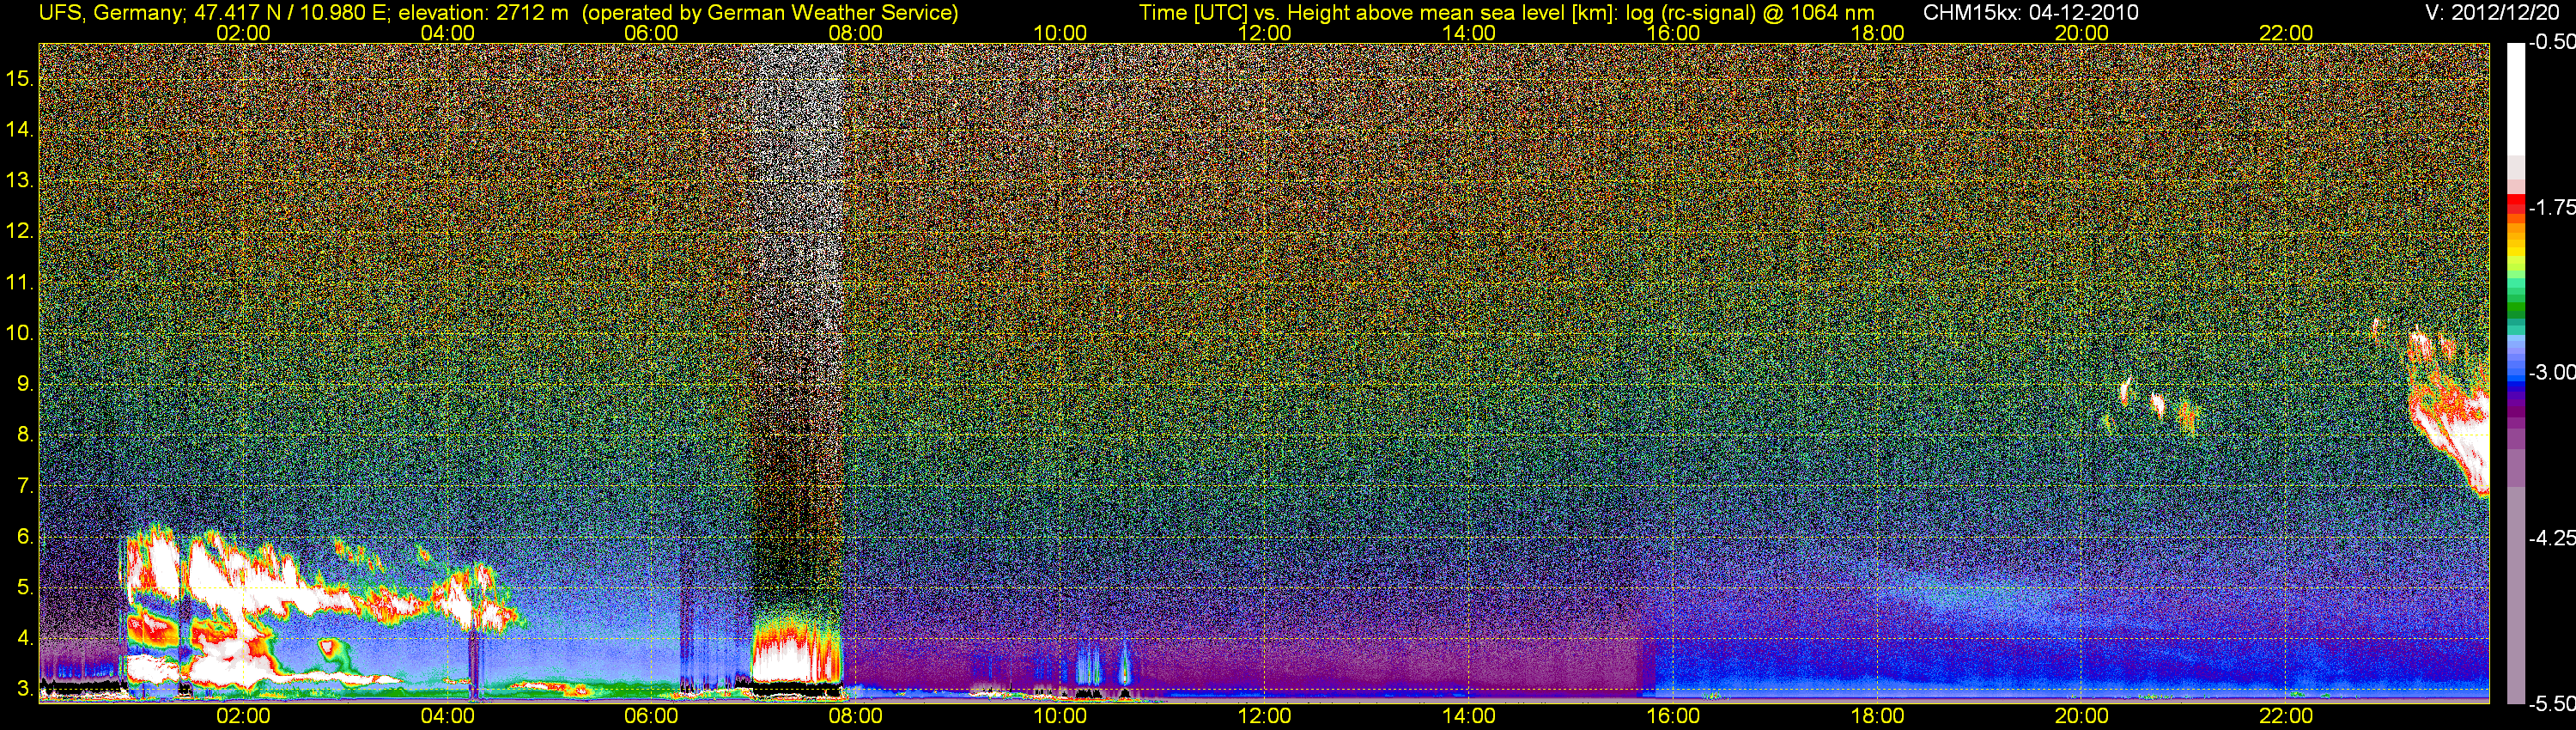
Task: Click the 08:00 label on bottom time axis
Action: 856,716
